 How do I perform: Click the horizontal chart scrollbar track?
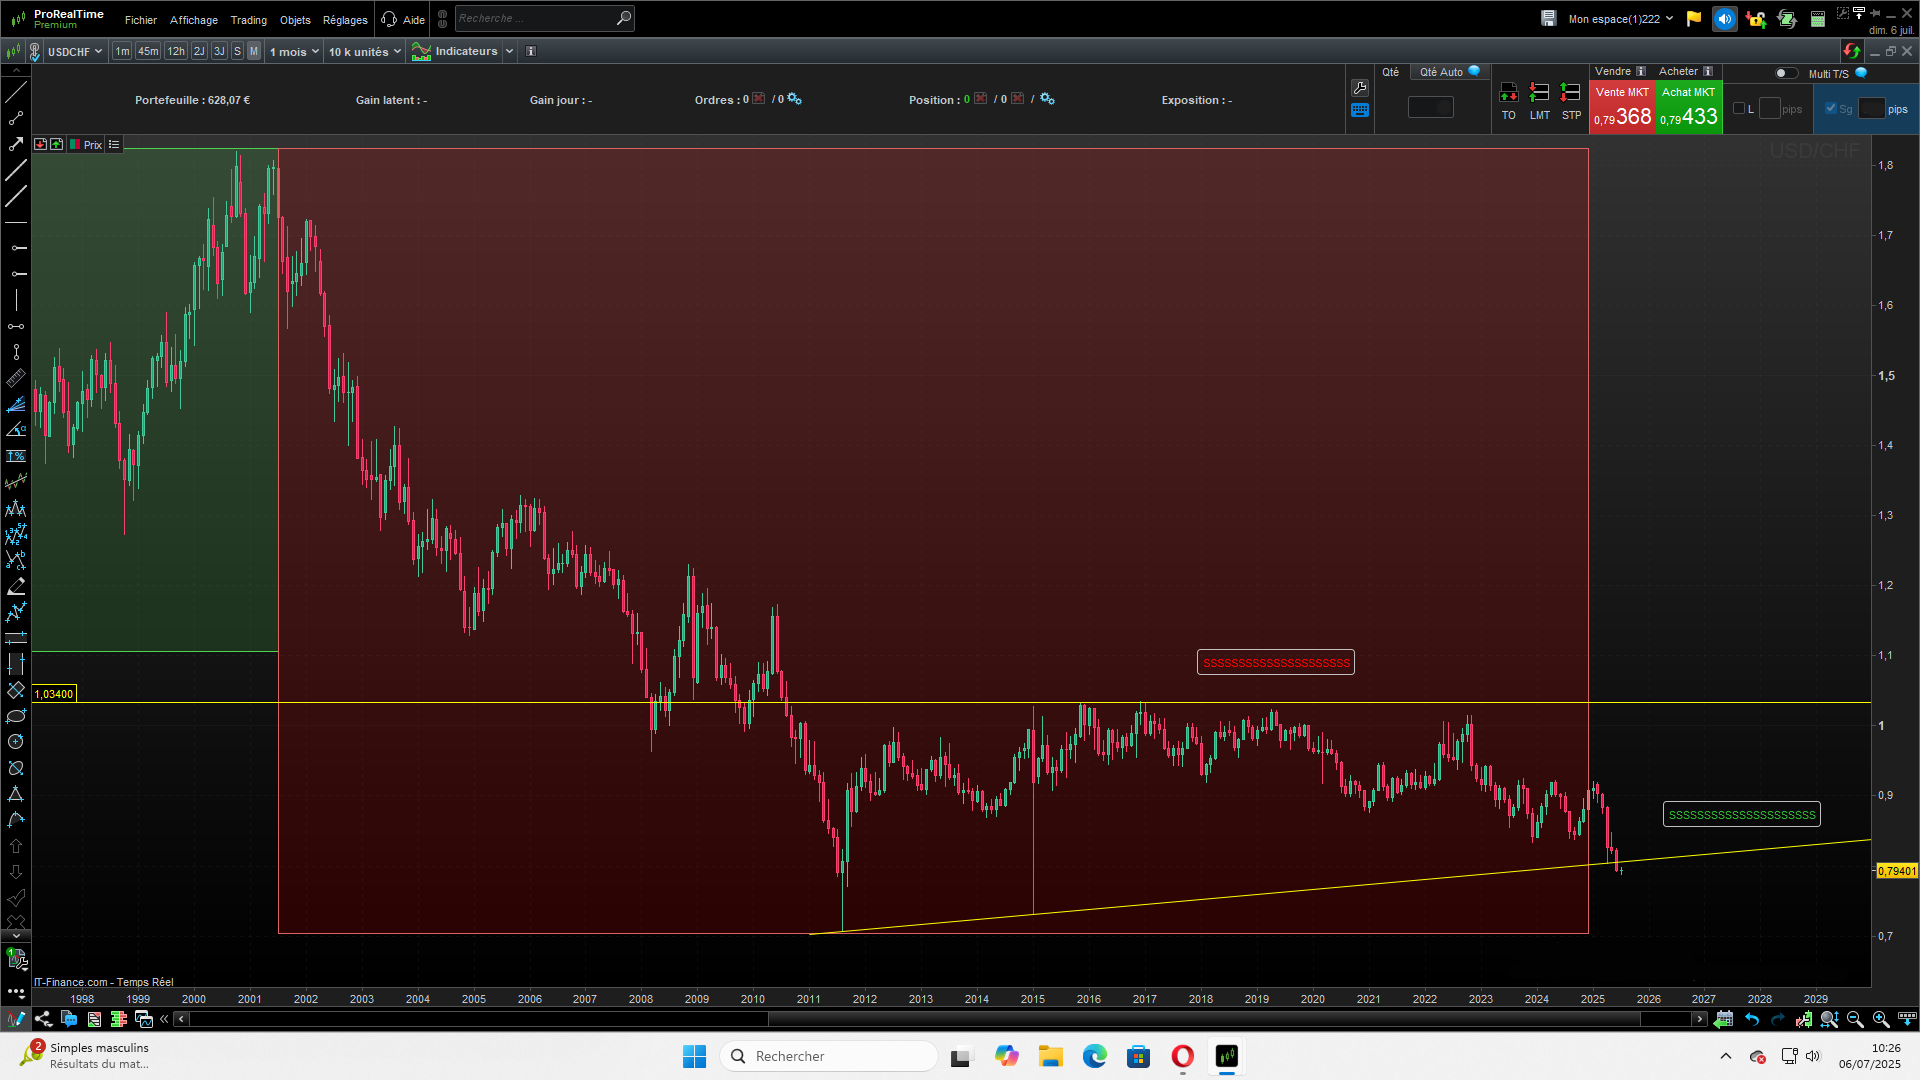(x=480, y=1019)
